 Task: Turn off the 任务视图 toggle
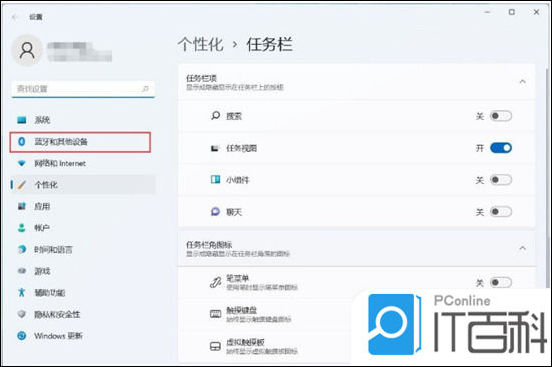501,148
